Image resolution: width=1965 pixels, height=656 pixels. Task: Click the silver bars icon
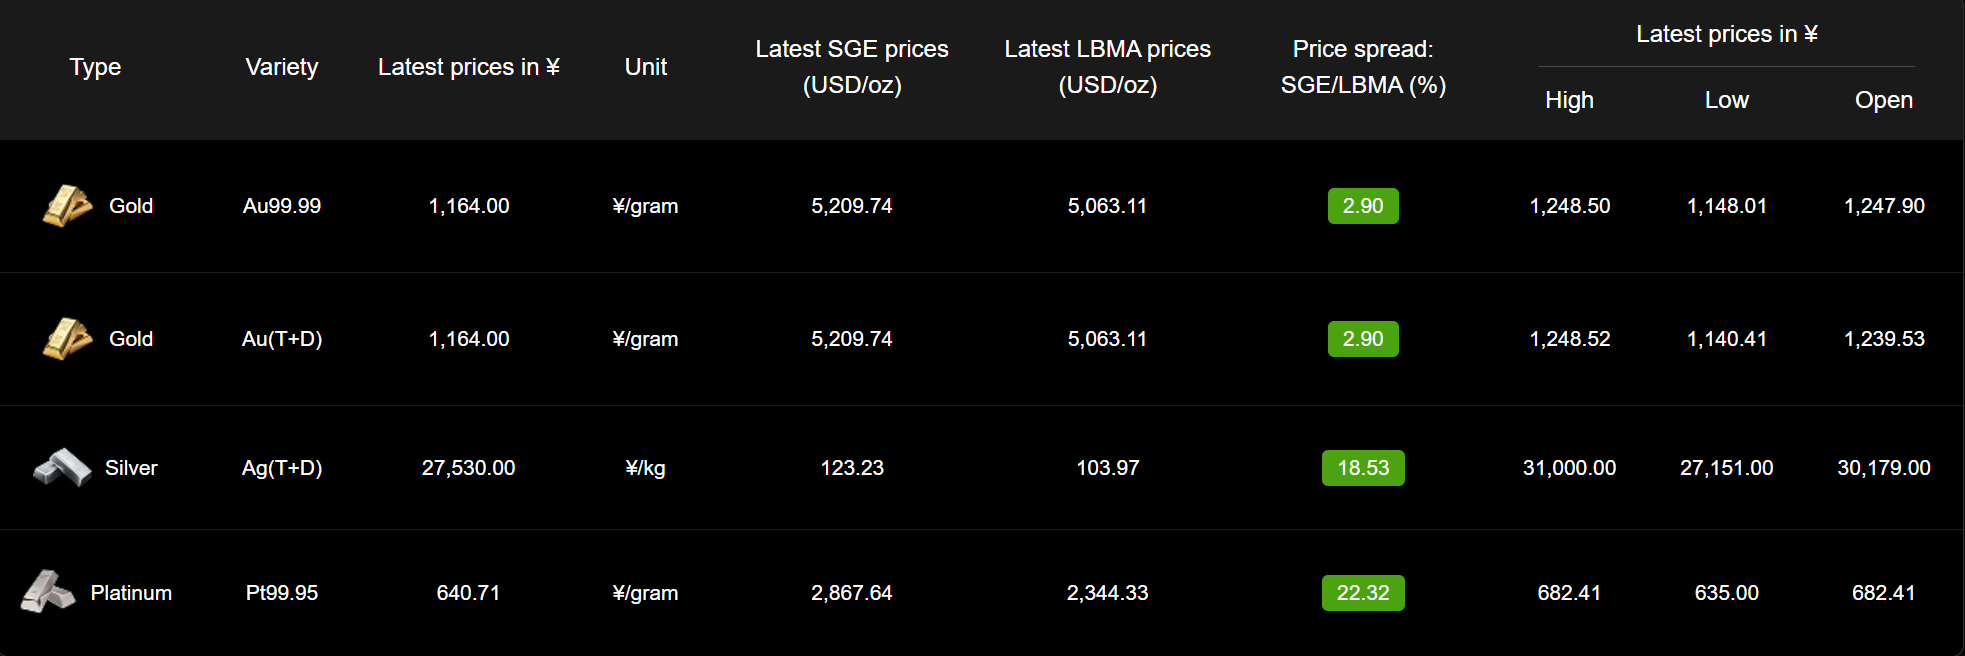62,467
